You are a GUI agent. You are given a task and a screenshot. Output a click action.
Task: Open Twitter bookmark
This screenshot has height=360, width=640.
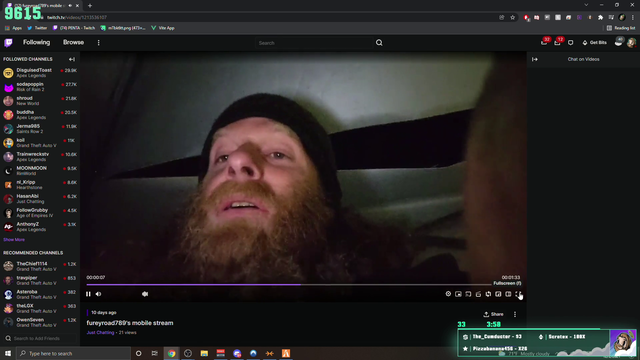pyautogui.click(x=37, y=28)
